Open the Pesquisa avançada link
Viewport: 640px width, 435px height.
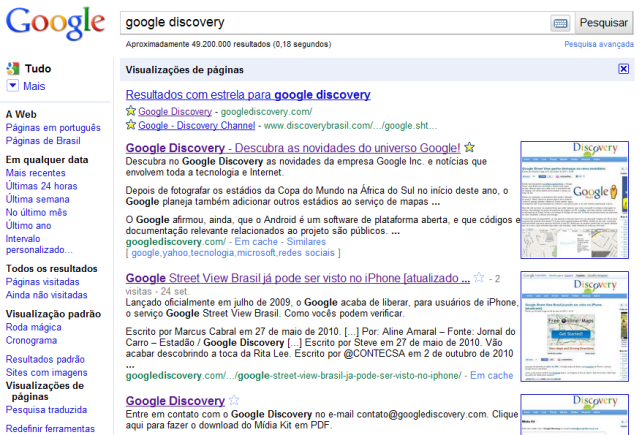(x=598, y=45)
